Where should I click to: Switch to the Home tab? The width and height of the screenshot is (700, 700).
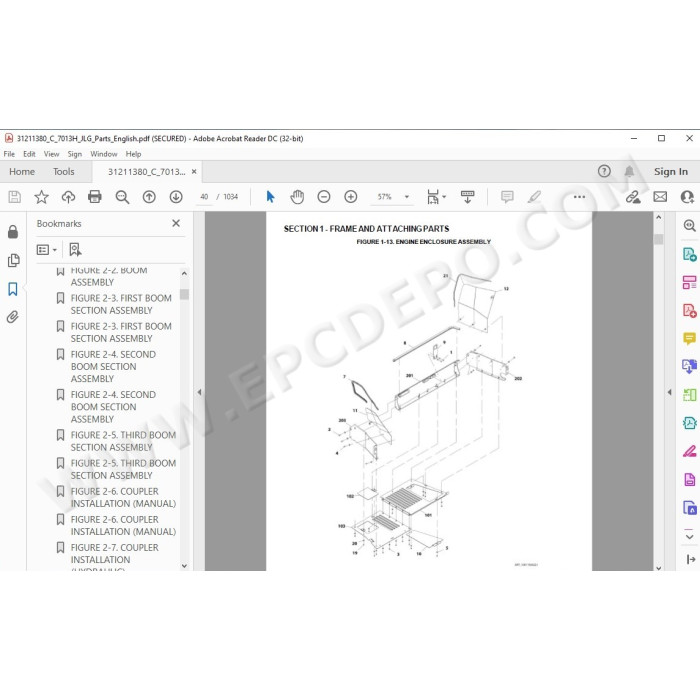(22, 171)
